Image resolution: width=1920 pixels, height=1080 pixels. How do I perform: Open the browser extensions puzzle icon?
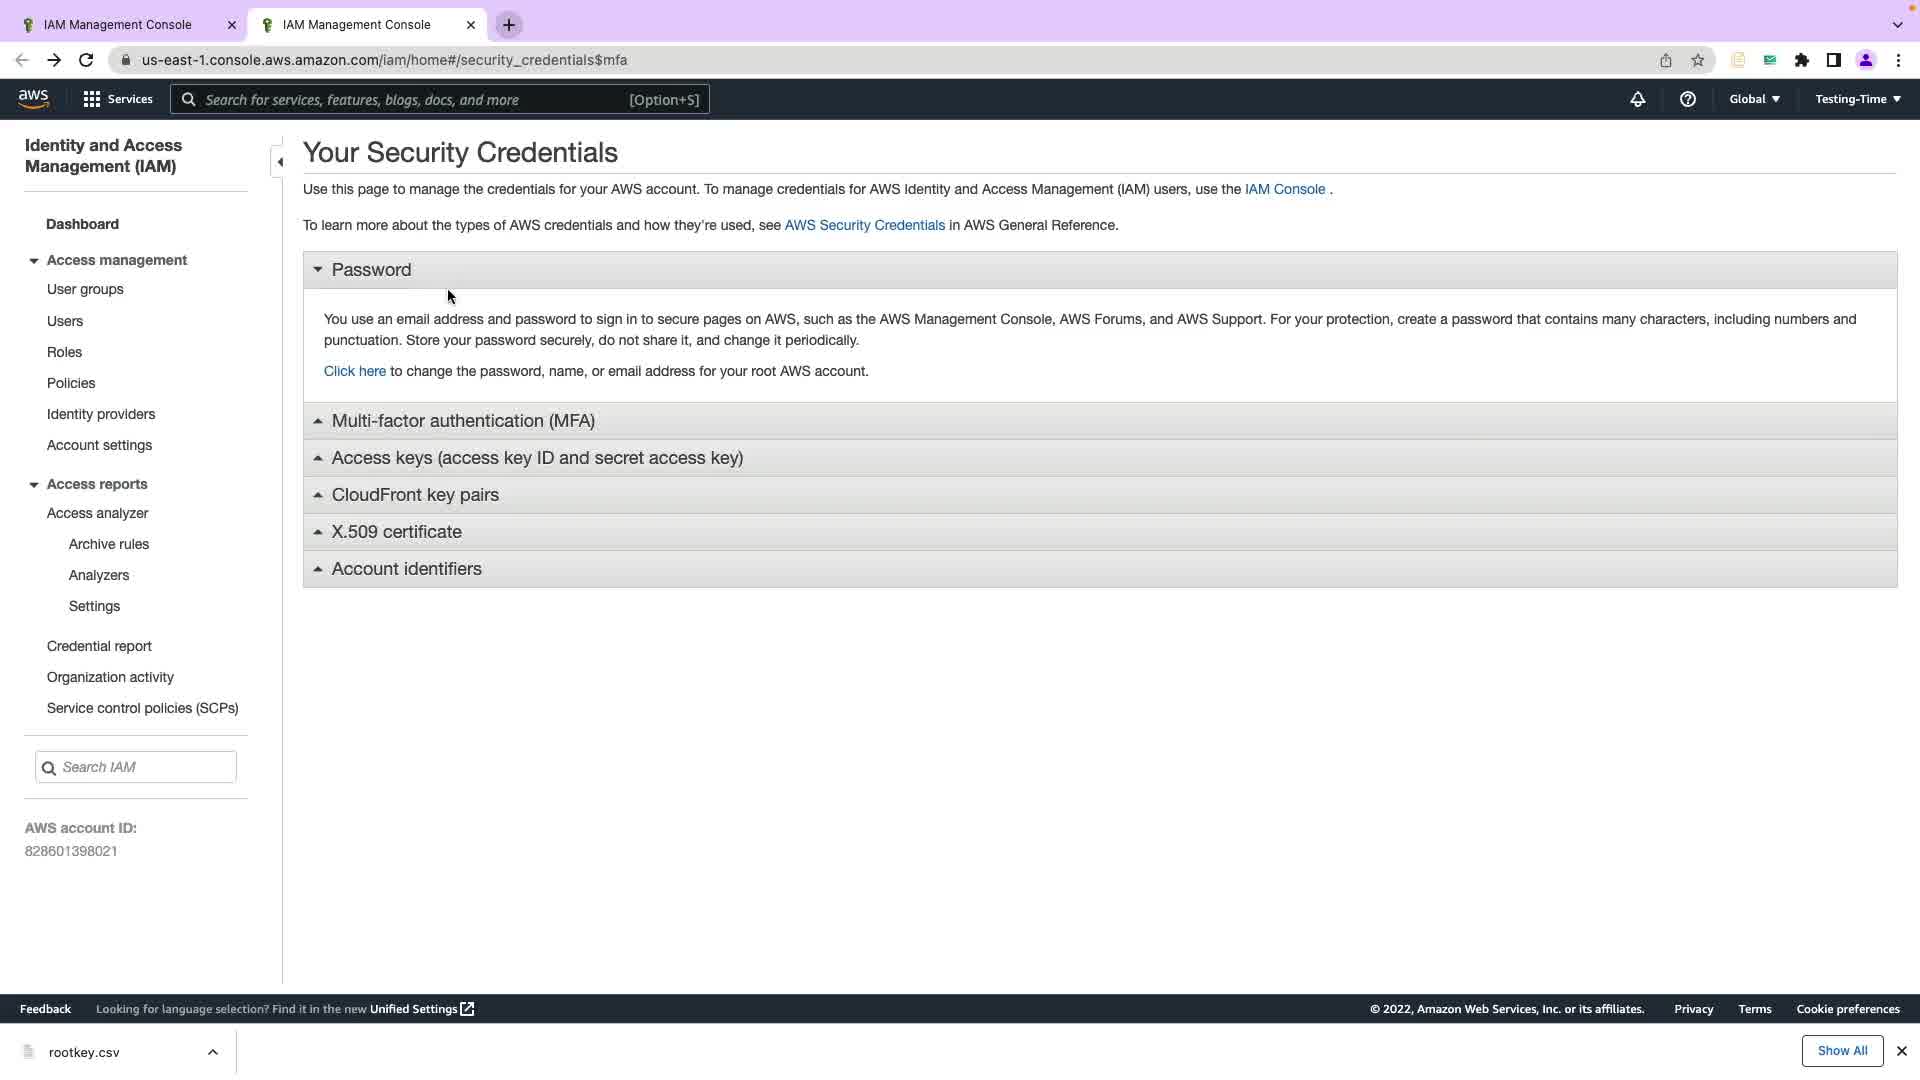point(1801,60)
